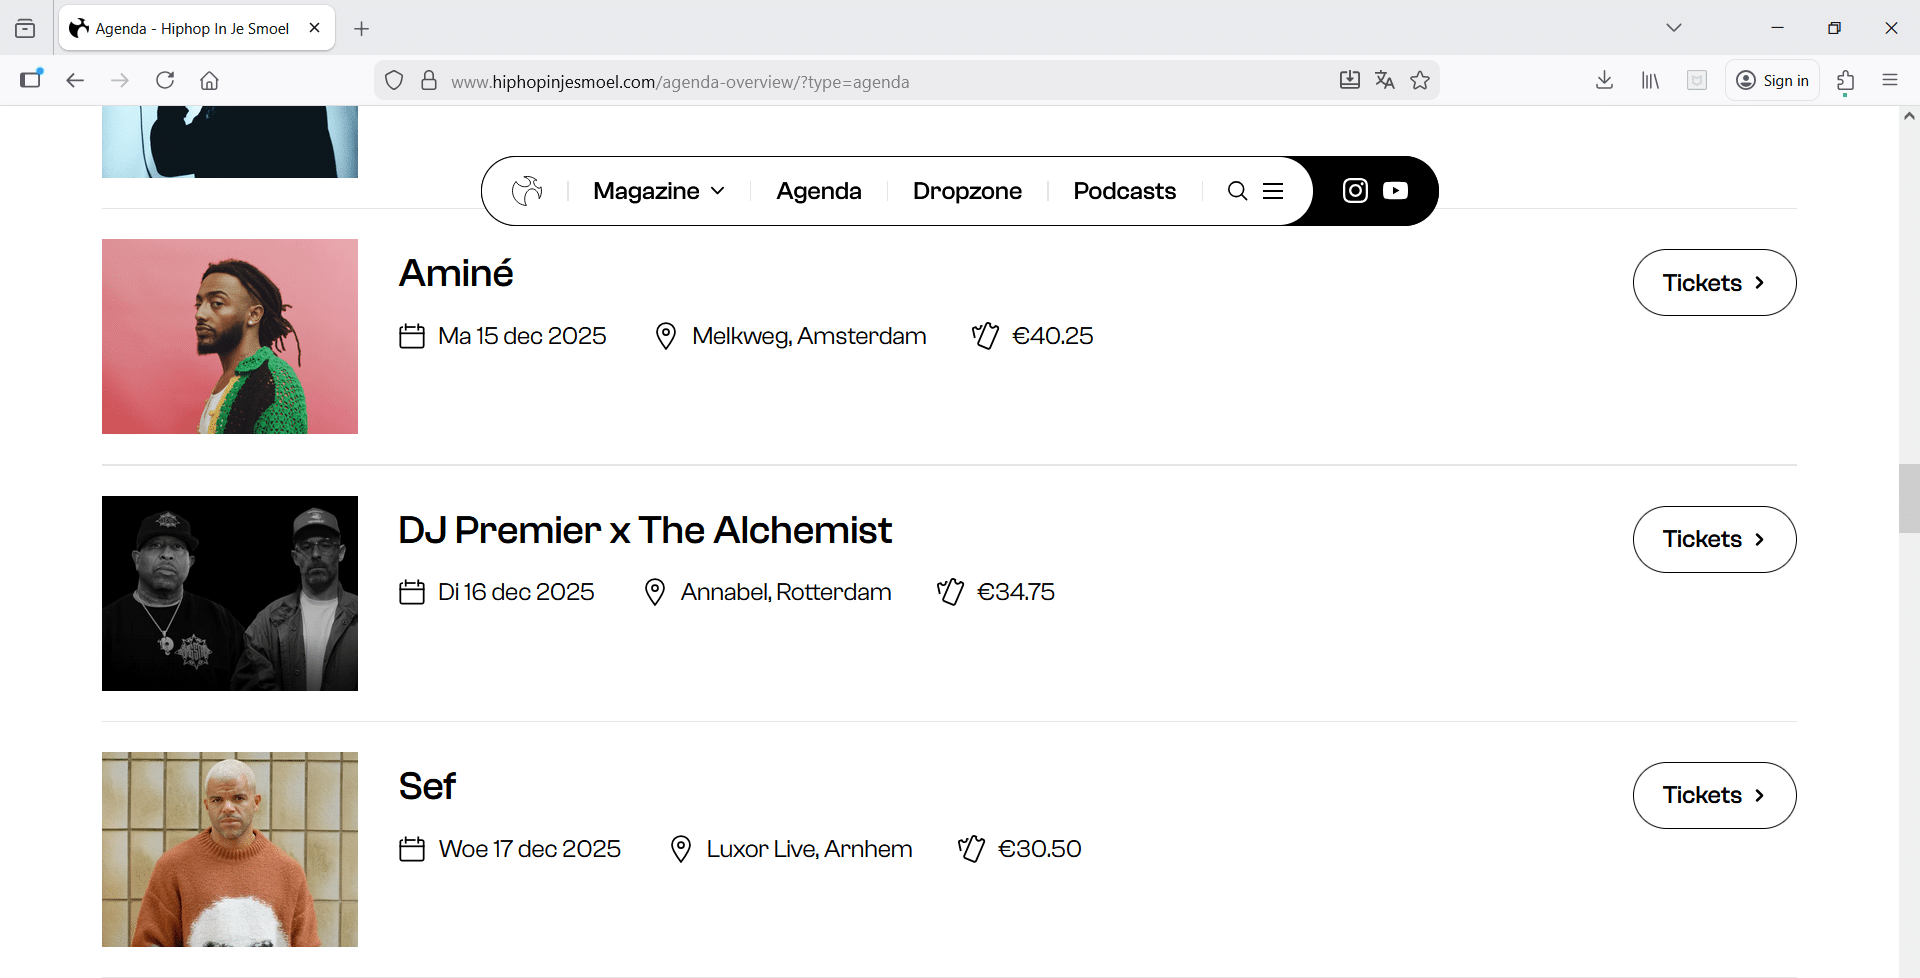Image resolution: width=1920 pixels, height=978 pixels.
Task: Click the page vertical scrollbar thumb
Action: click(x=1909, y=499)
